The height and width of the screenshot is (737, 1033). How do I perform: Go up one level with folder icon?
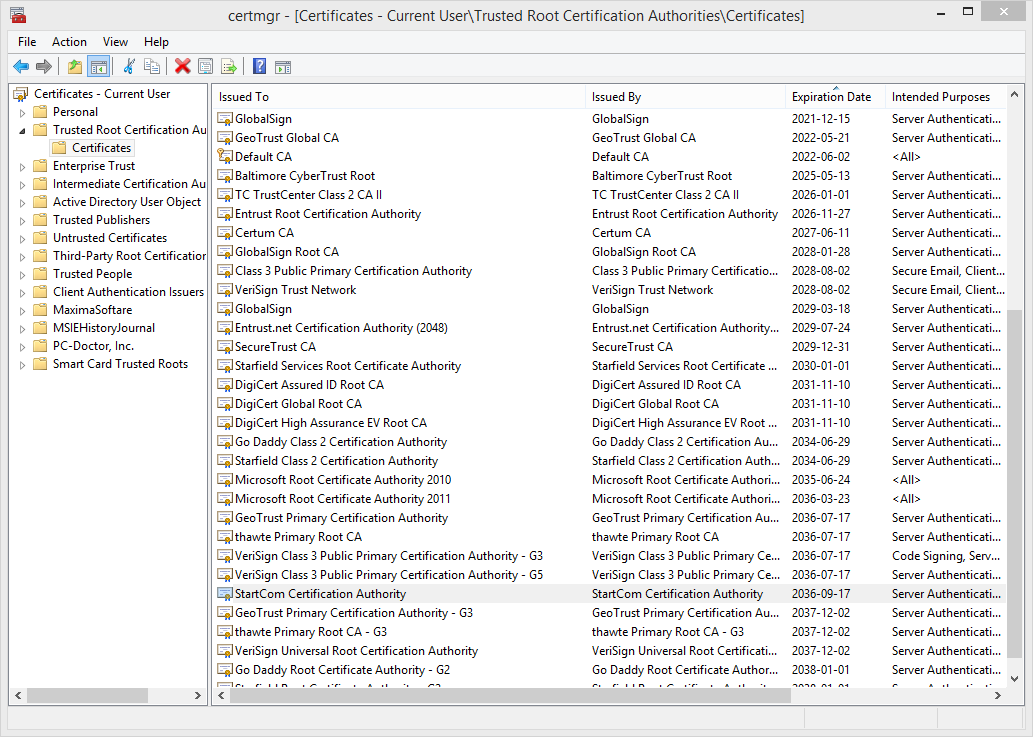[75, 67]
